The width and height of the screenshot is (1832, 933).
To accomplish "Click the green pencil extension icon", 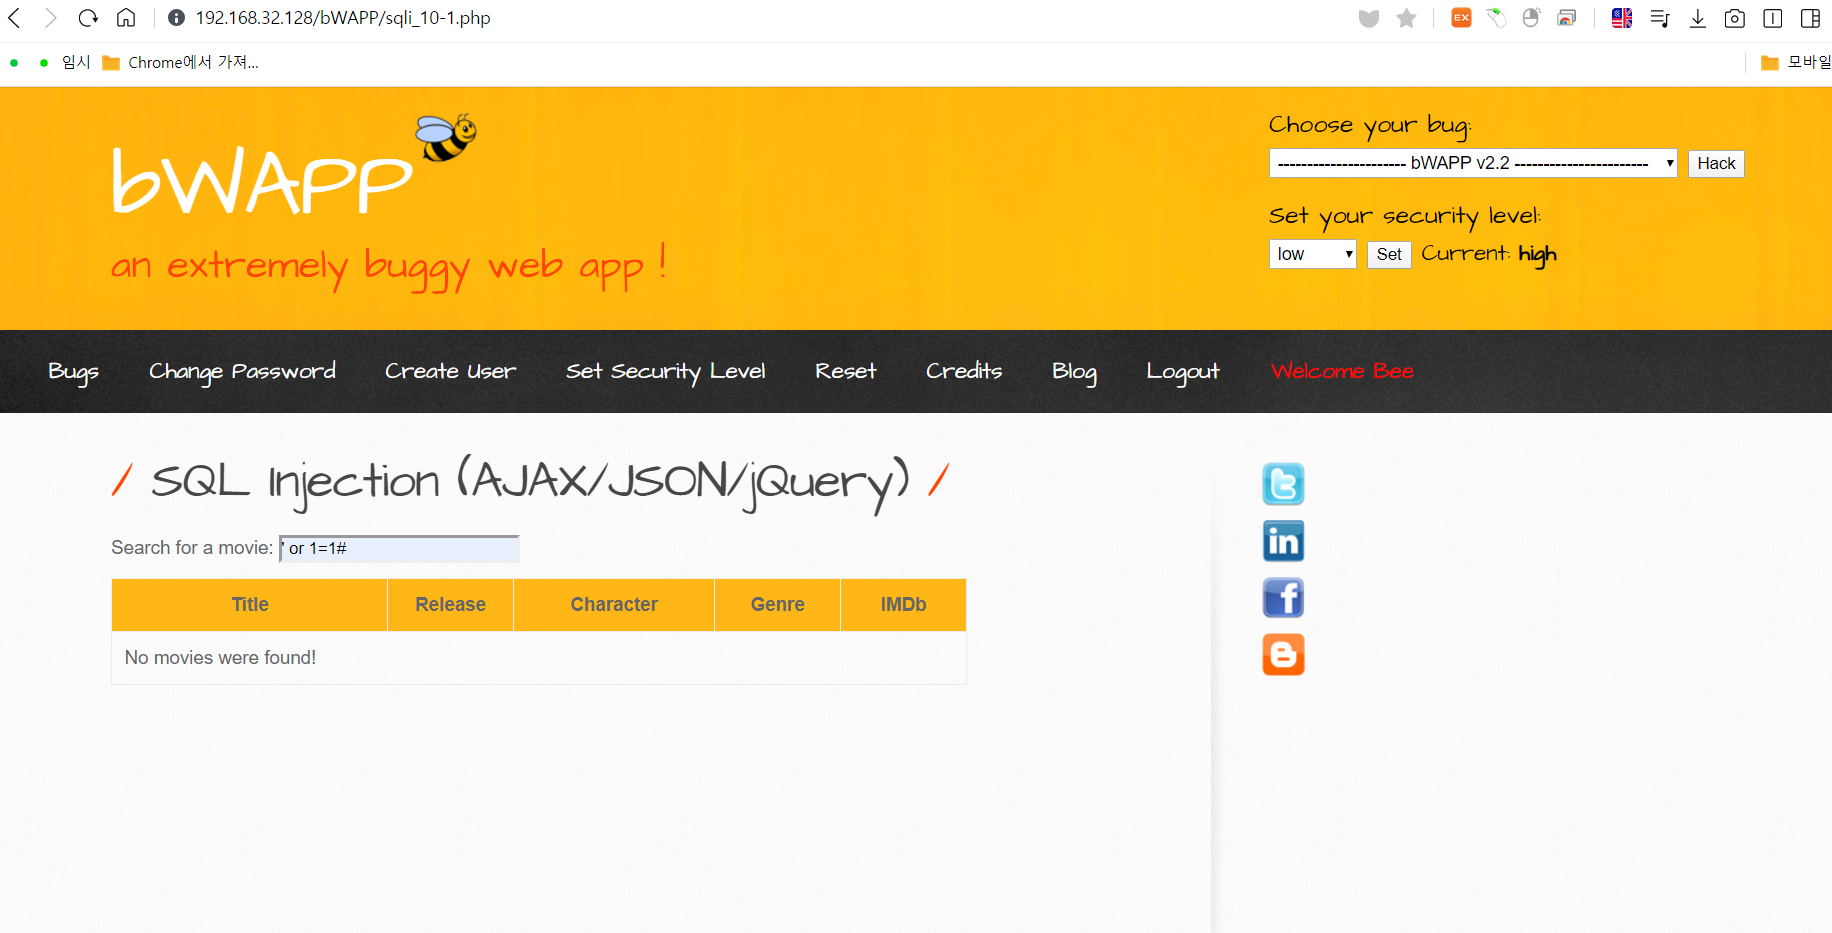I will (1497, 18).
